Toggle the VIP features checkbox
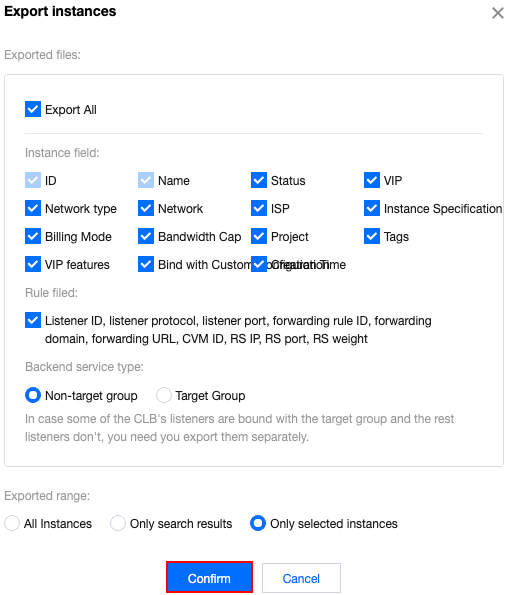The height and width of the screenshot is (595, 509). click(x=33, y=264)
